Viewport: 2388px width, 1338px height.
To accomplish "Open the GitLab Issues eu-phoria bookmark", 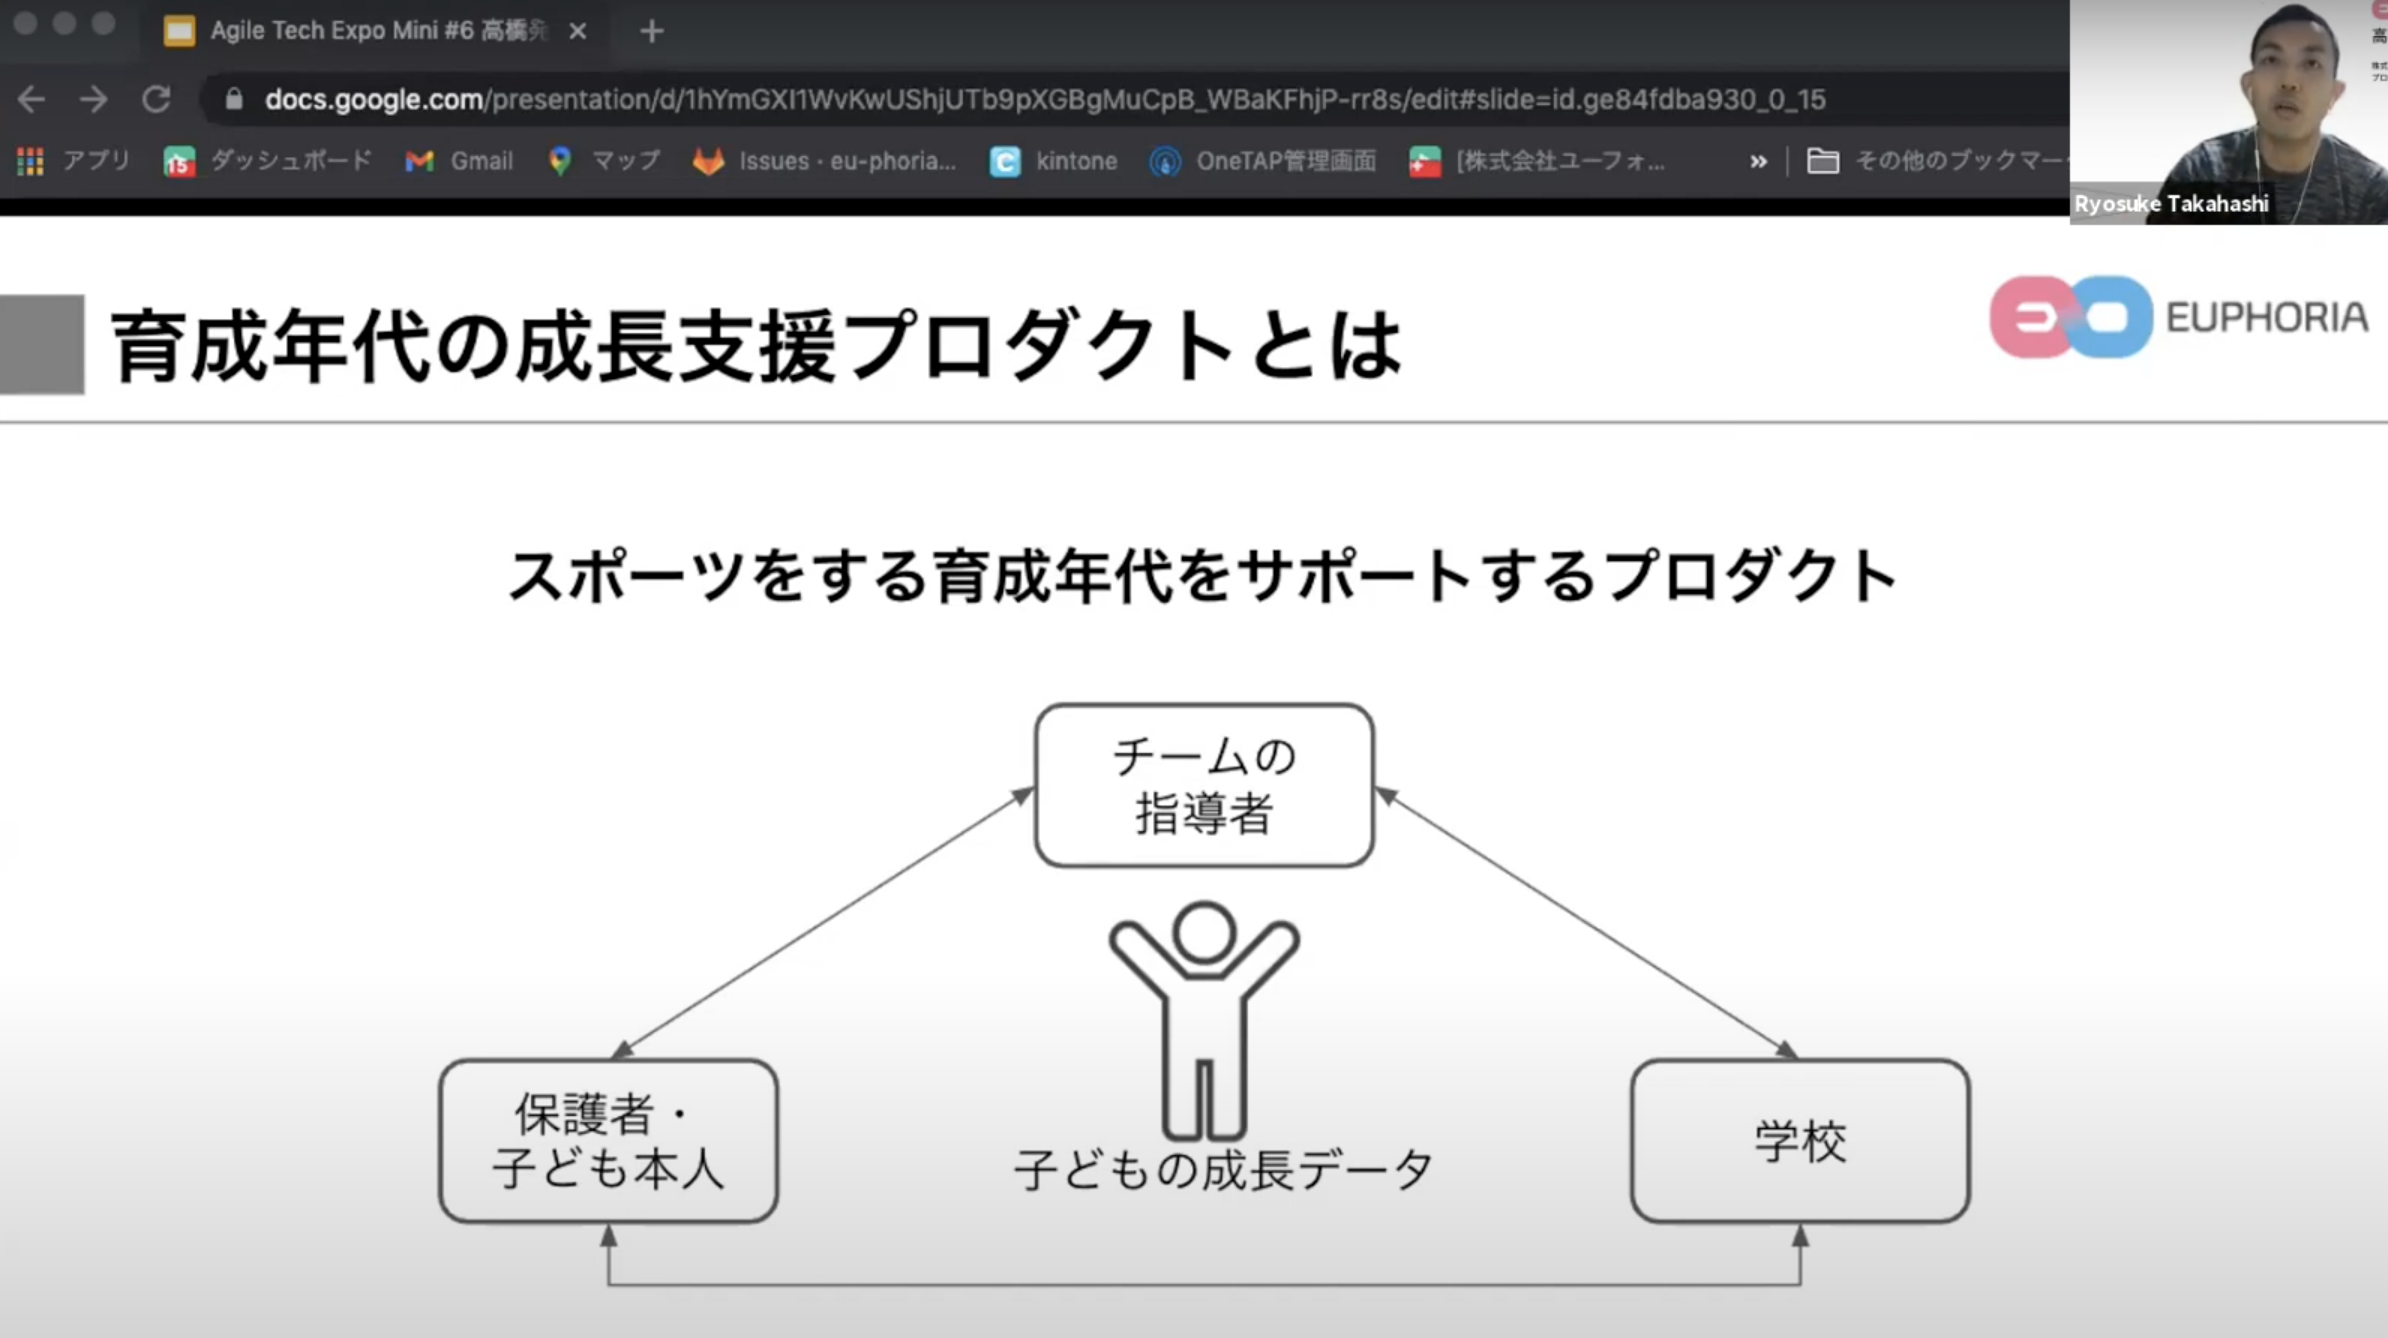I will (x=825, y=161).
